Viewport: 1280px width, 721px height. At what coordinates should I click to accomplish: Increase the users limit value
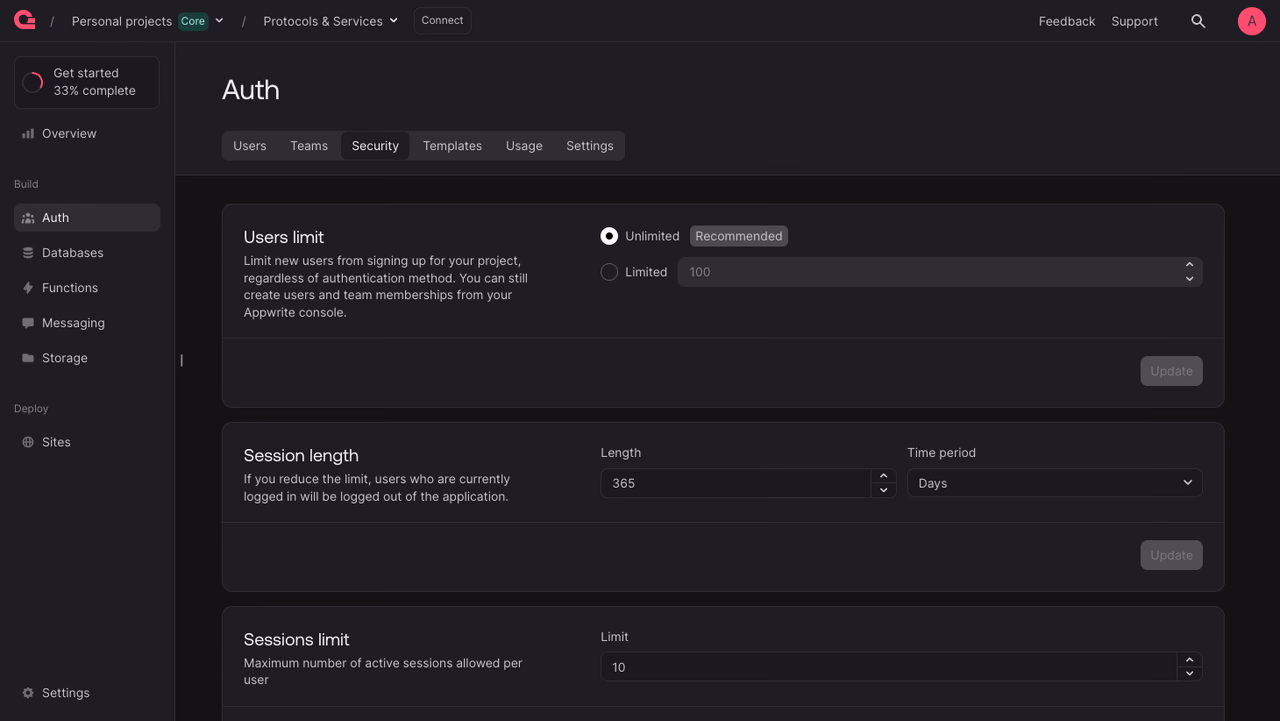(x=1189, y=265)
